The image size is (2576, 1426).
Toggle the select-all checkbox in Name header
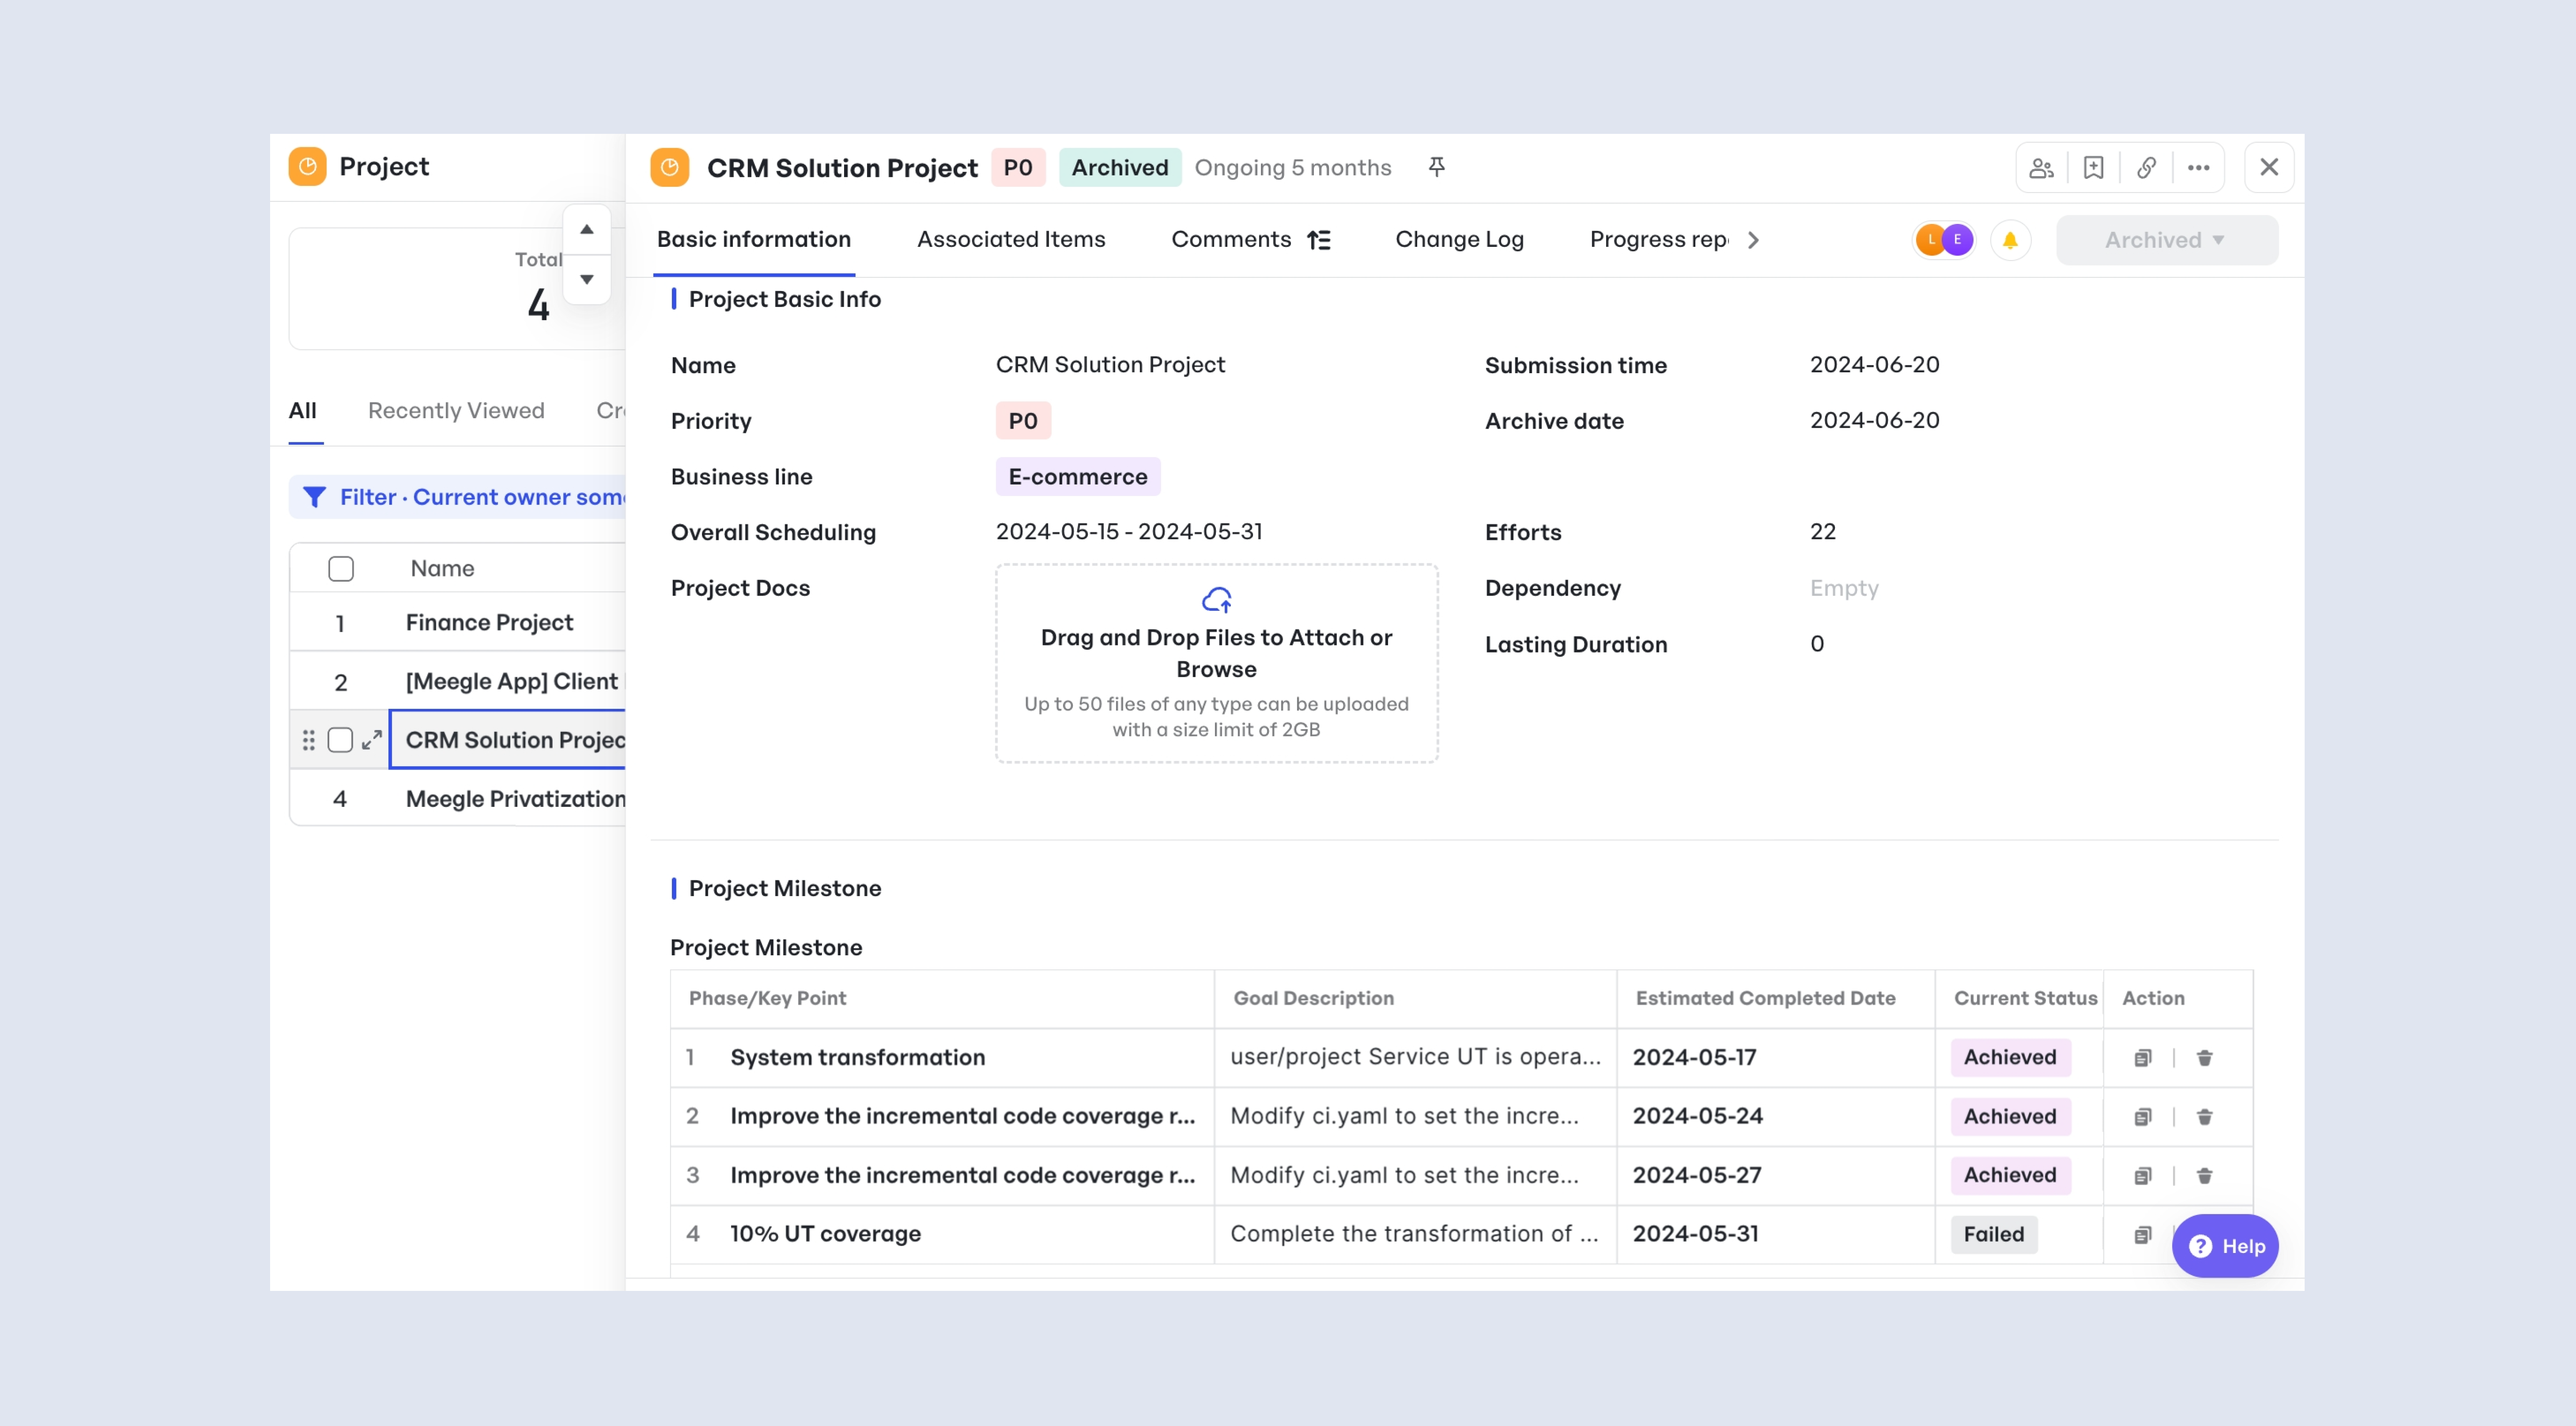coord(341,569)
